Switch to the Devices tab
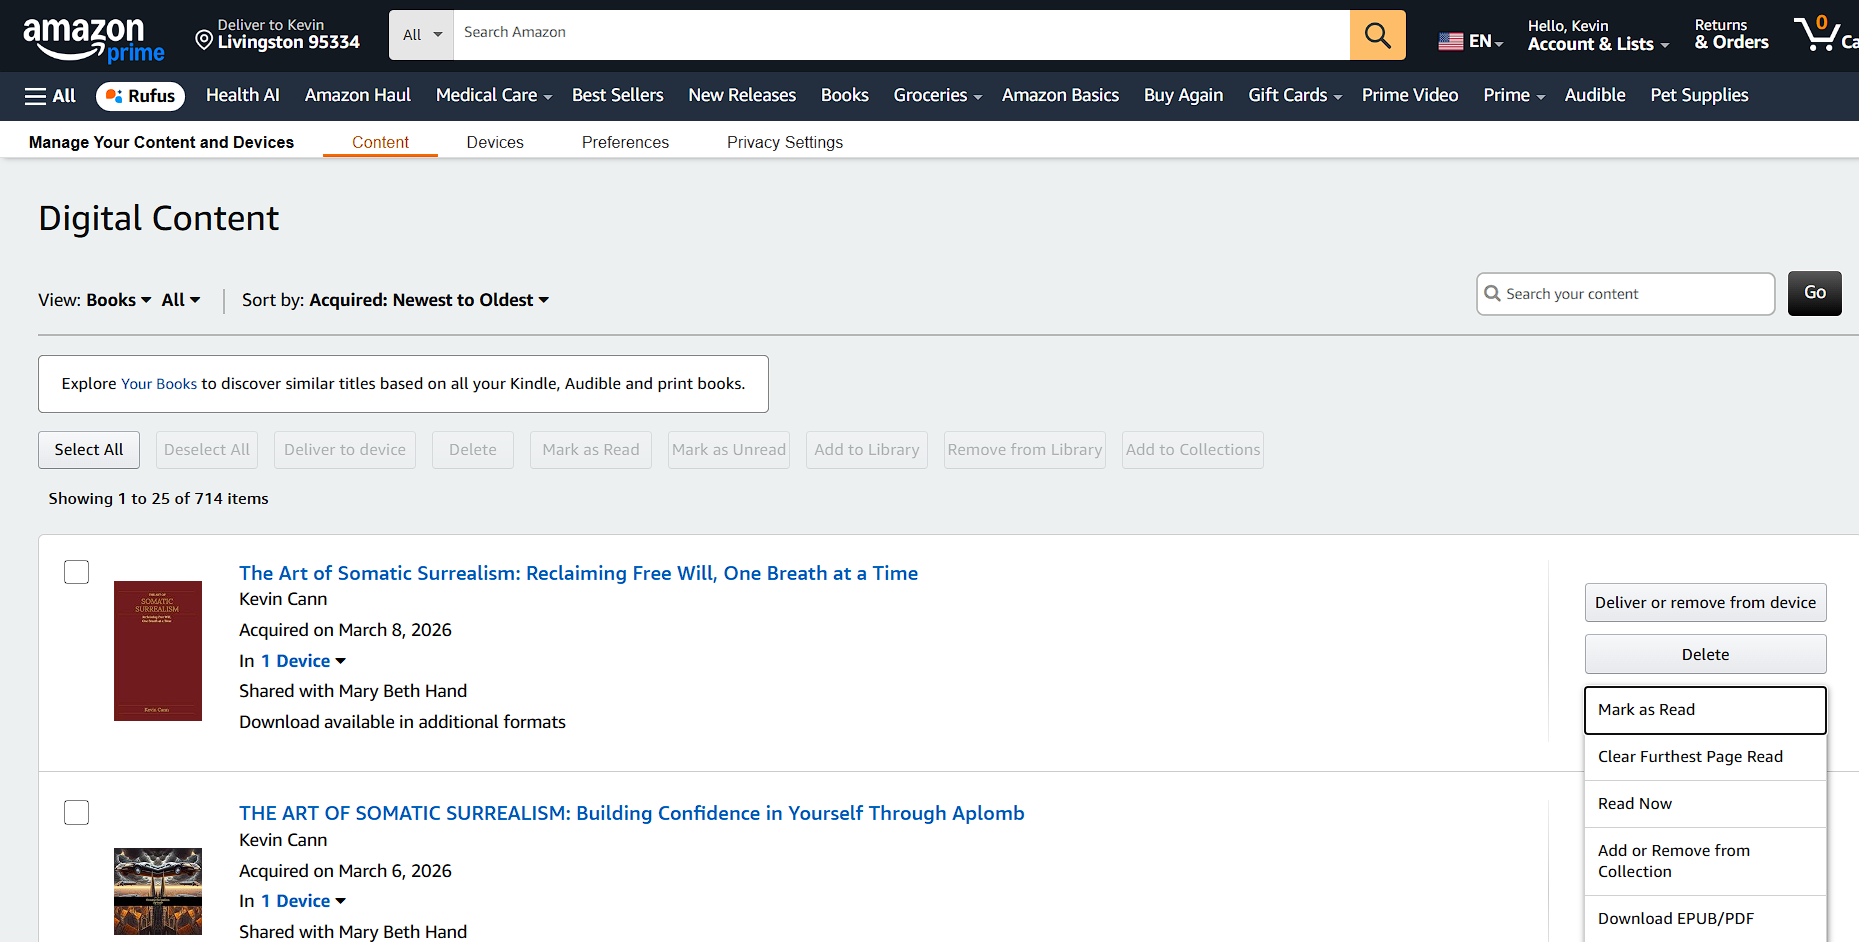 [x=495, y=142]
